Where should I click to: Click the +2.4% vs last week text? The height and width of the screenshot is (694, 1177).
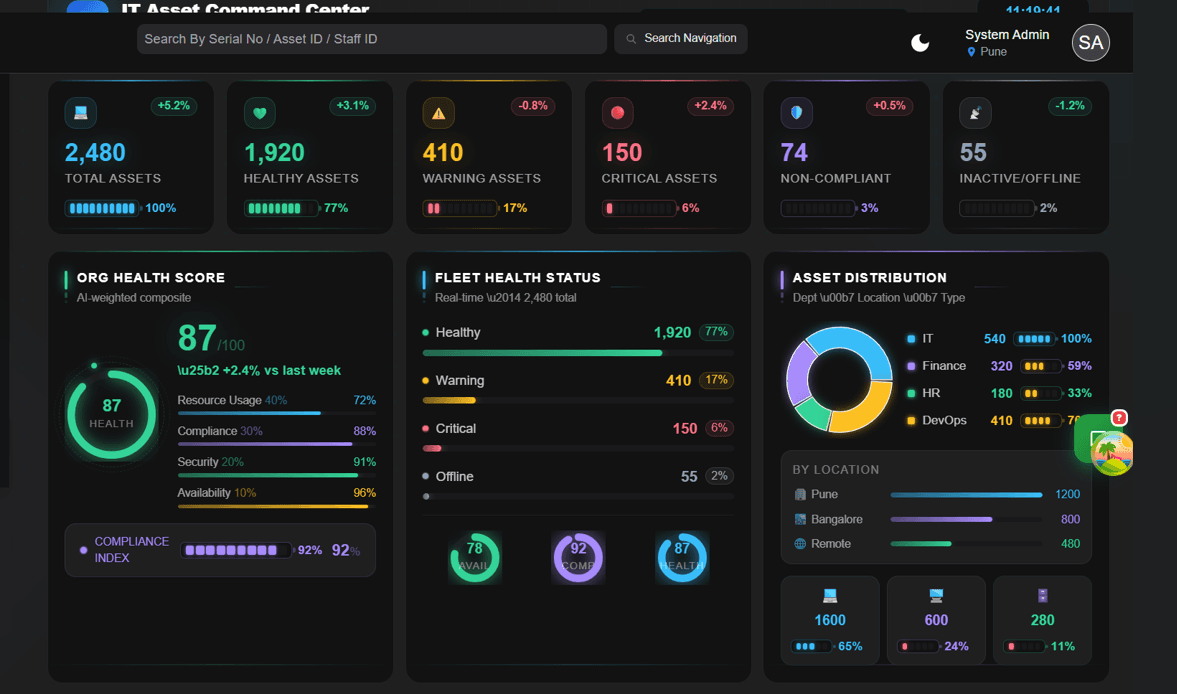pyautogui.click(x=259, y=371)
